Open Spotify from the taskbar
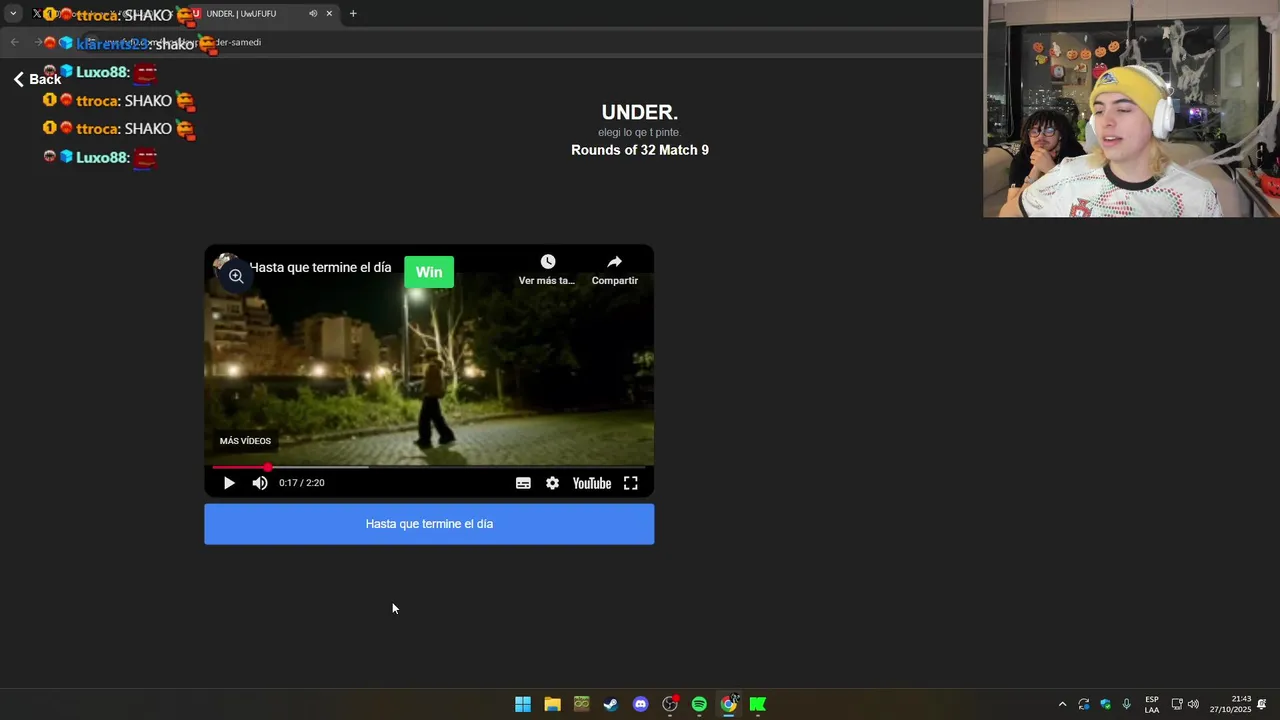This screenshot has height=720, width=1280. (699, 704)
